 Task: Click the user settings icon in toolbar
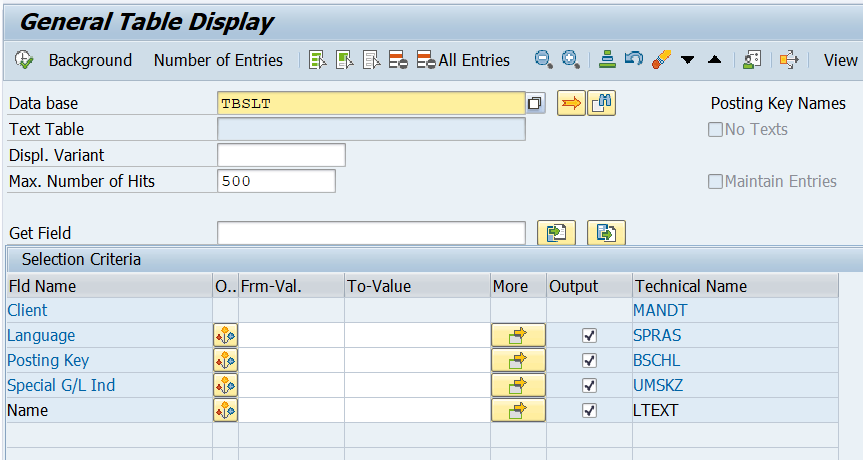(752, 59)
